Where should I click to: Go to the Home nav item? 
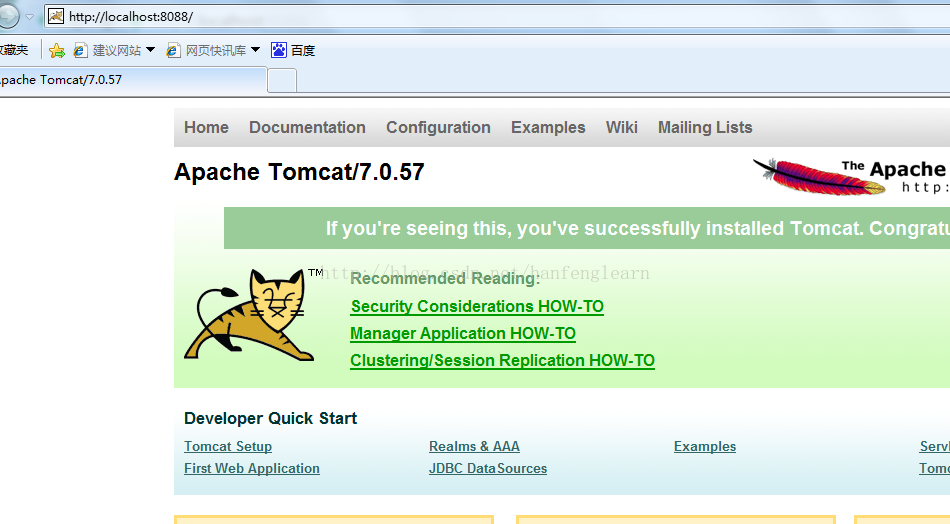(x=207, y=127)
